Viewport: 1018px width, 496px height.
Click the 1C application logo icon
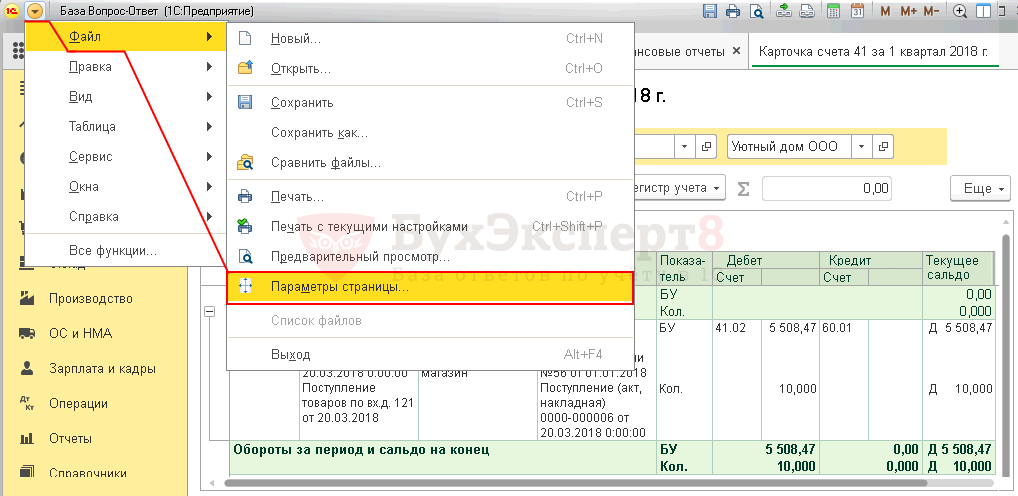pos(12,10)
